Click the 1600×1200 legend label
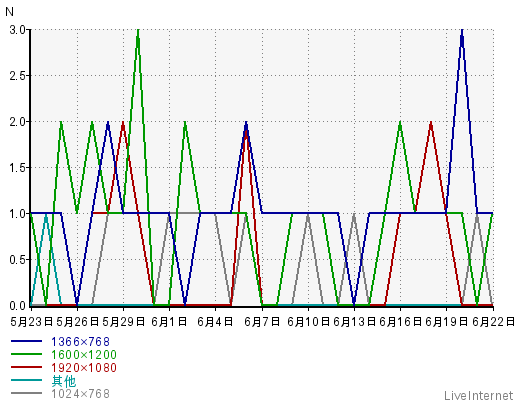The image size is (520, 405). pos(84,355)
